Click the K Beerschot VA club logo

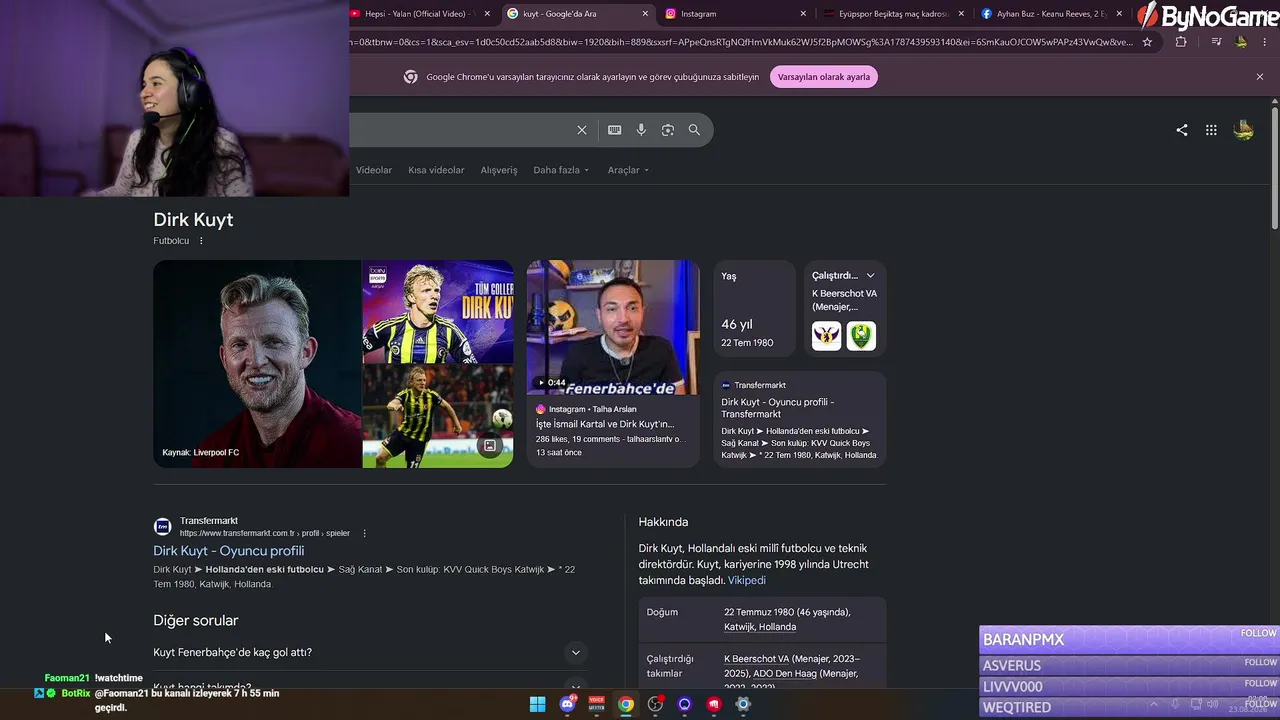pyautogui.click(x=827, y=336)
